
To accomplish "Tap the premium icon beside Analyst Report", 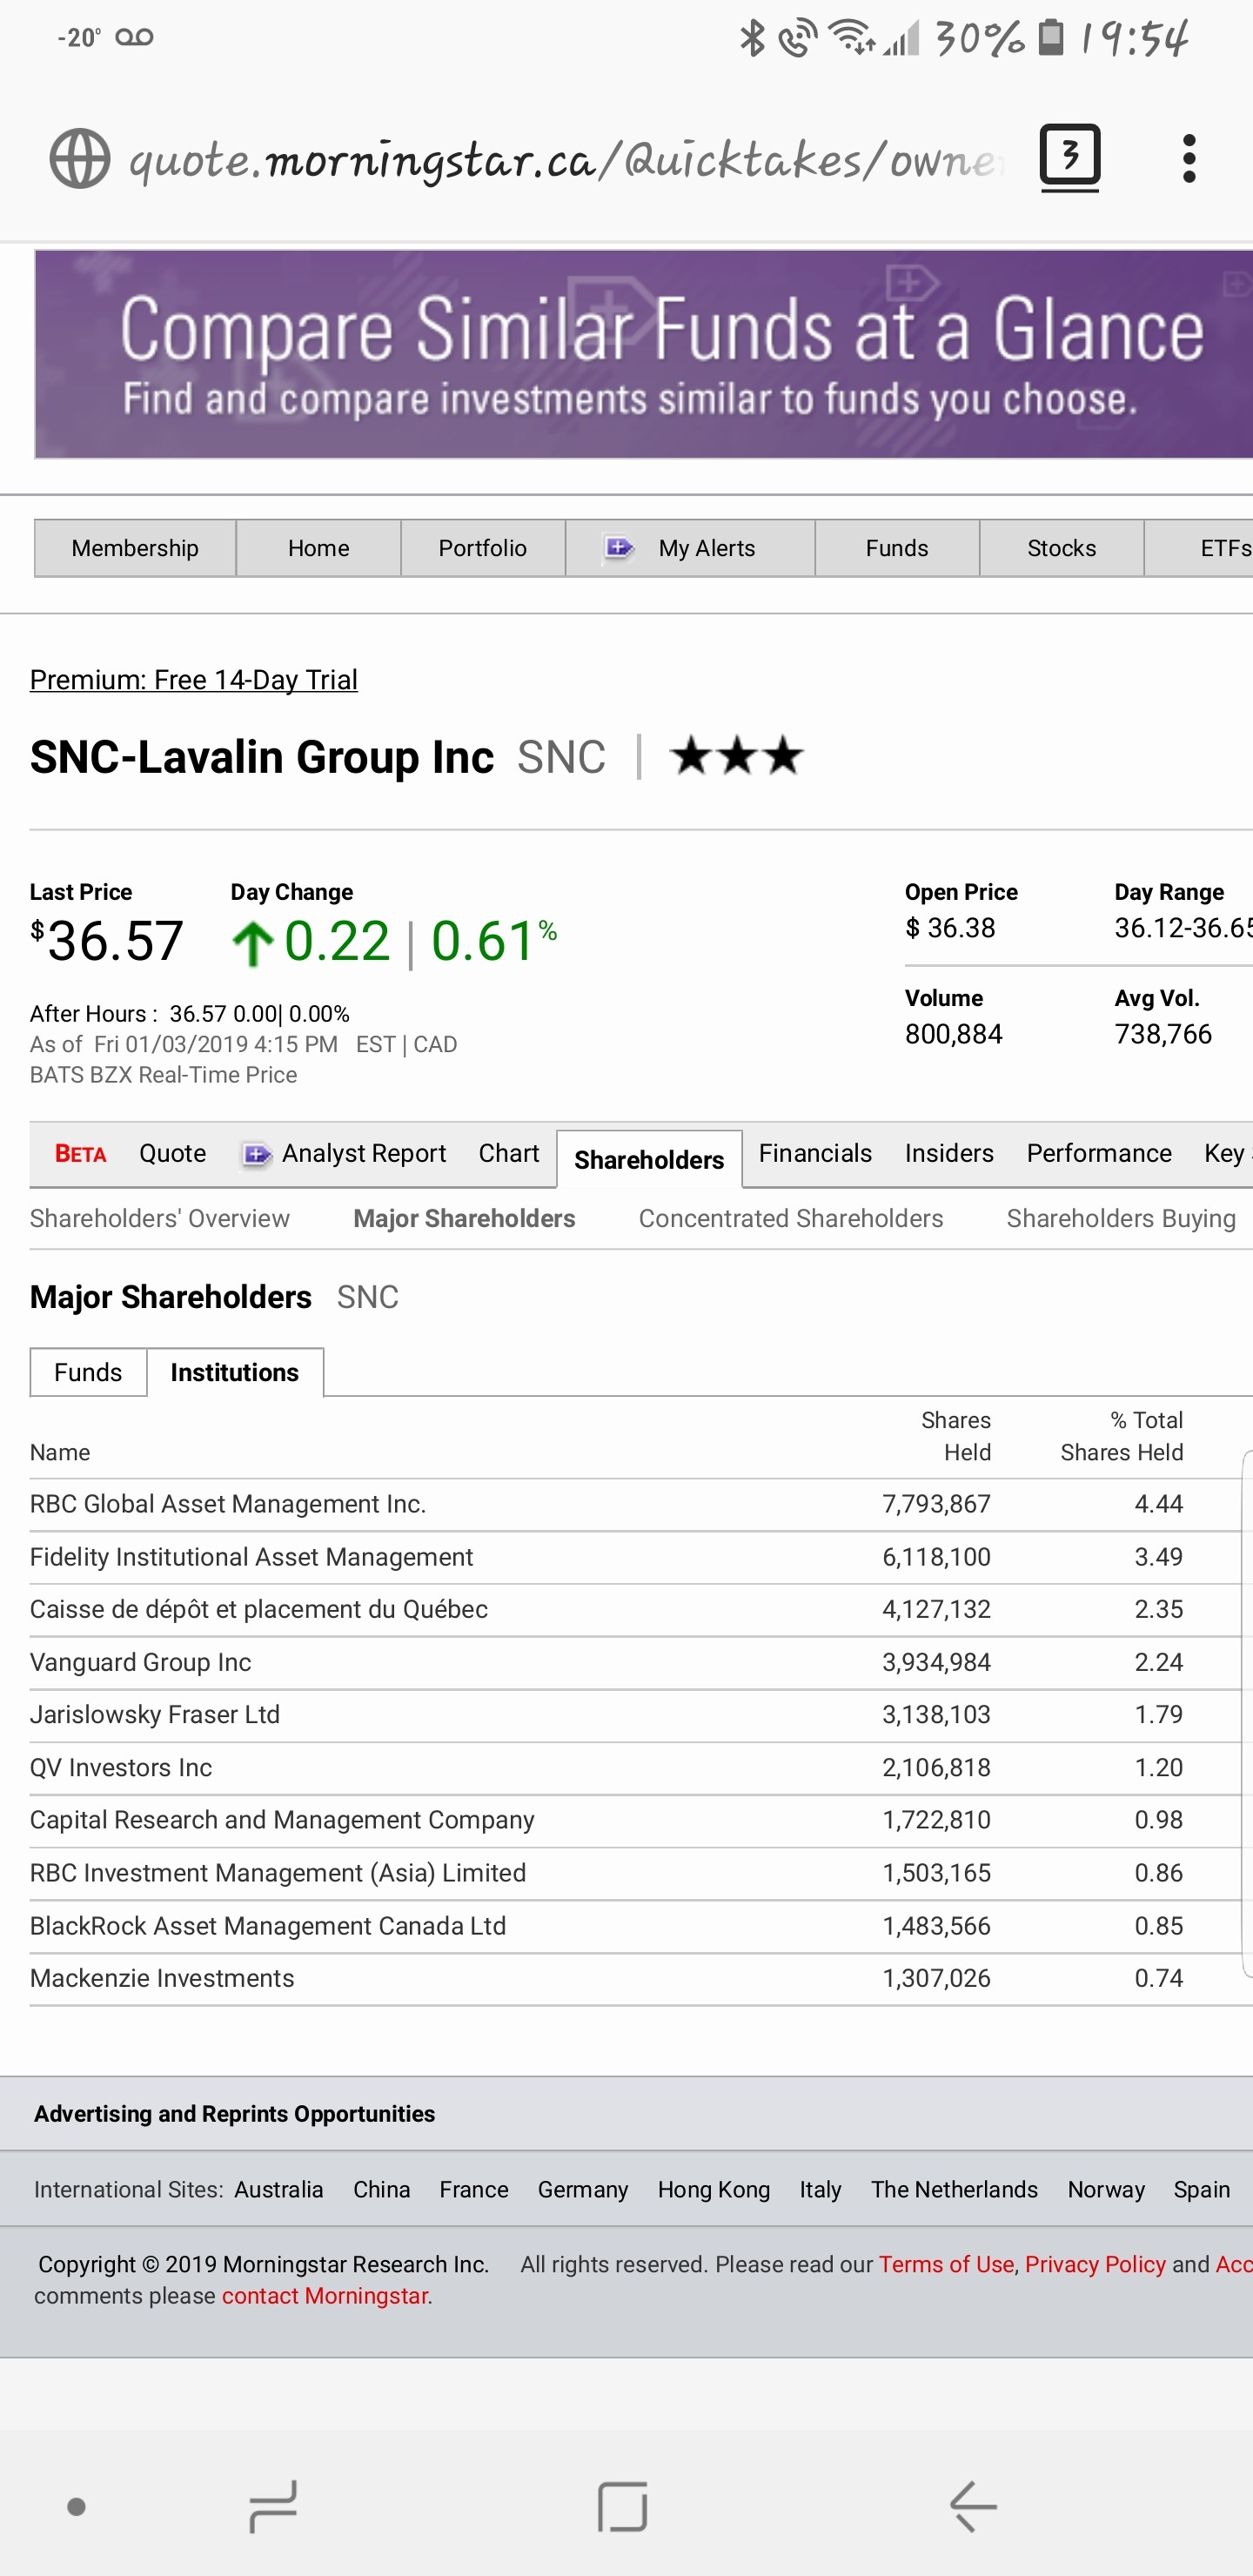I will click(x=256, y=1155).
